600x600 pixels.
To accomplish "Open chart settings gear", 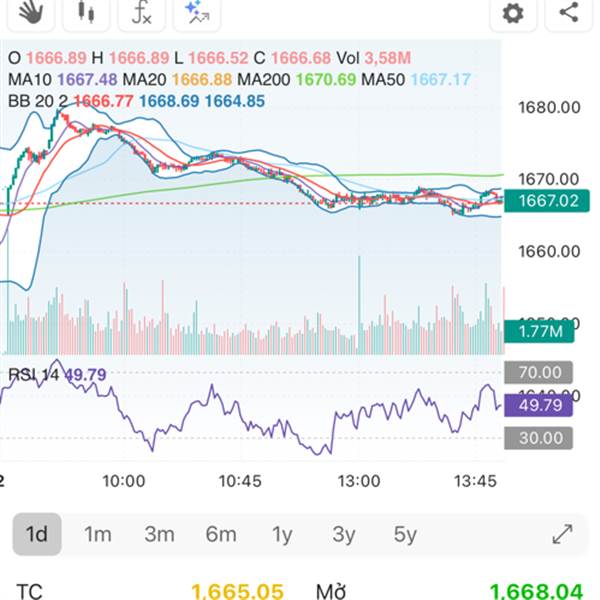I will pos(513,13).
